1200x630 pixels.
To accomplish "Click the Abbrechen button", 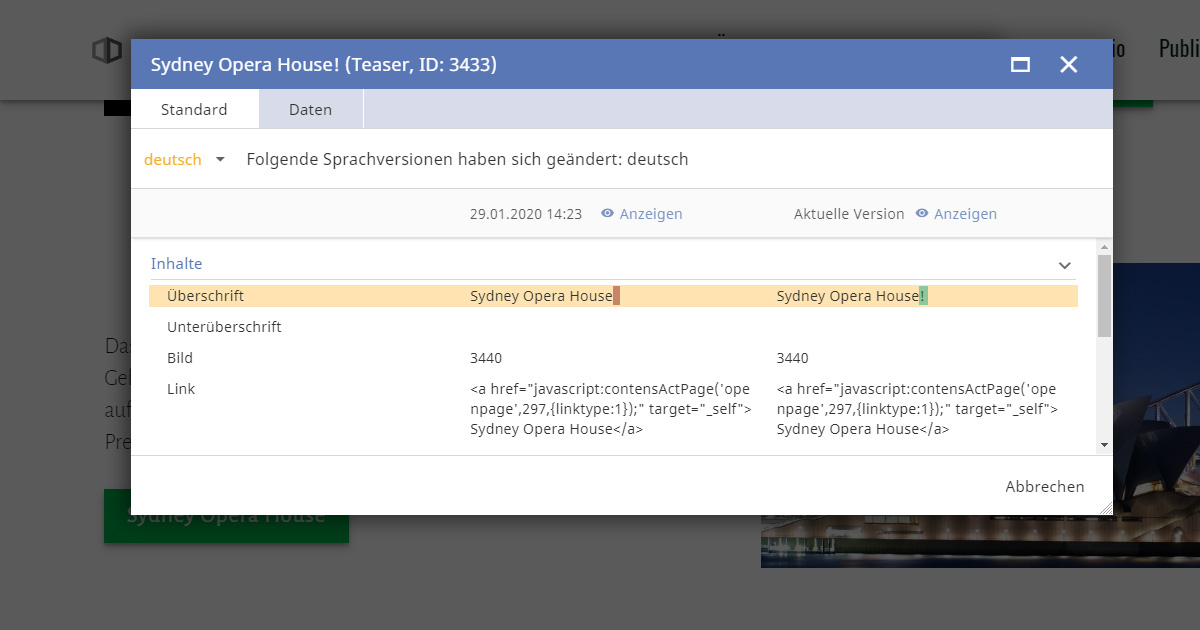I will (1045, 487).
